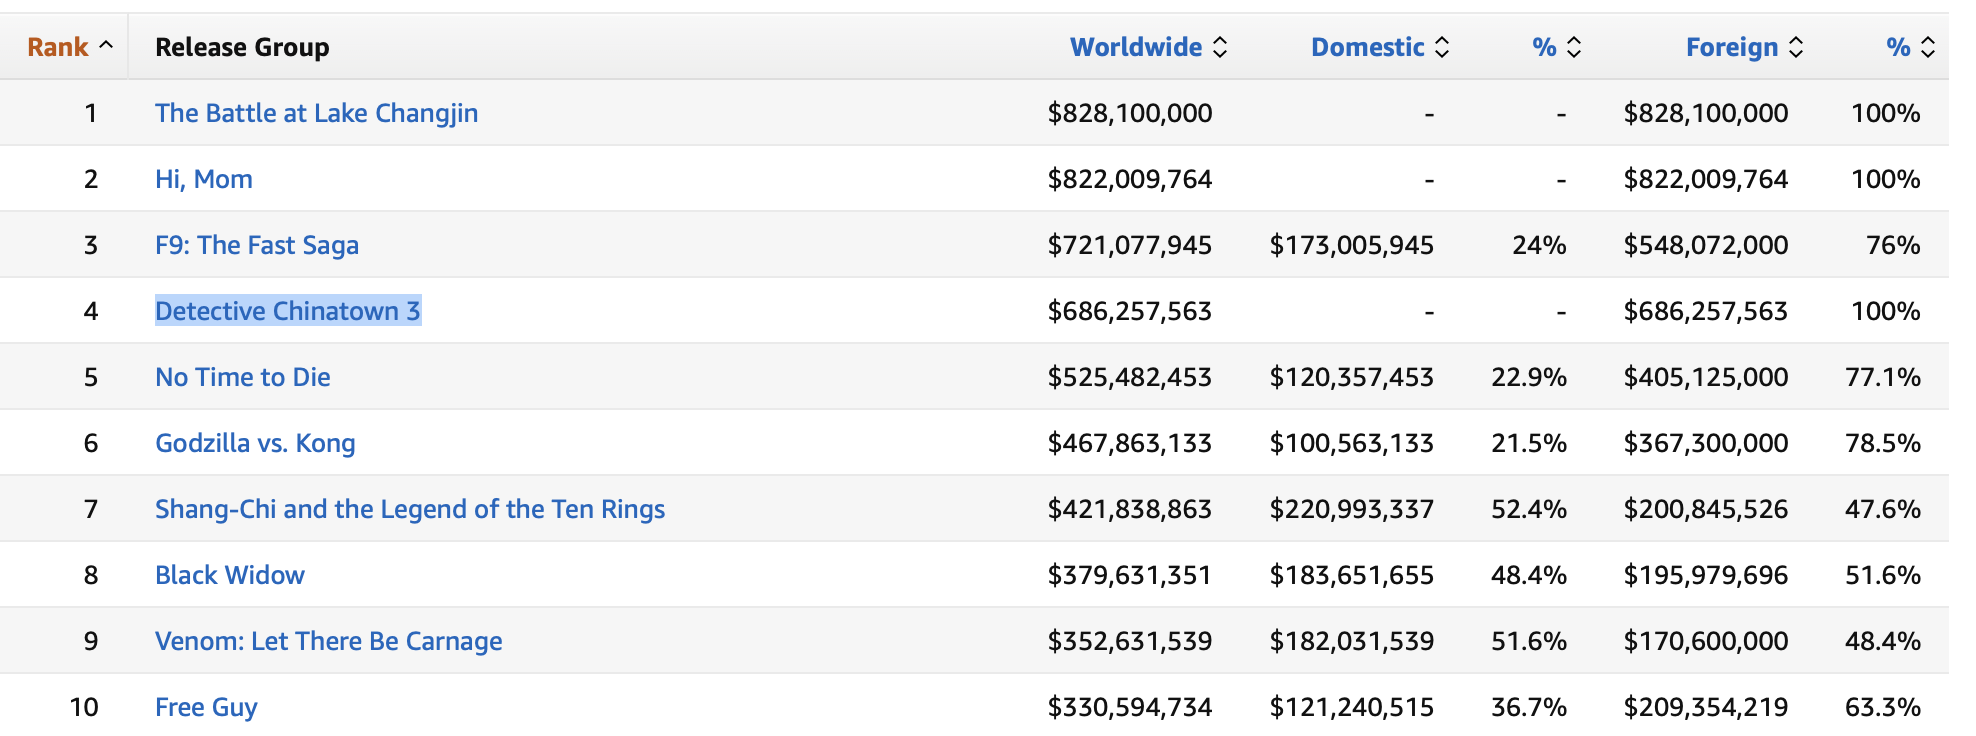Select foreign value $209,354,219
Image resolution: width=1976 pixels, height=736 pixels.
click(1706, 707)
